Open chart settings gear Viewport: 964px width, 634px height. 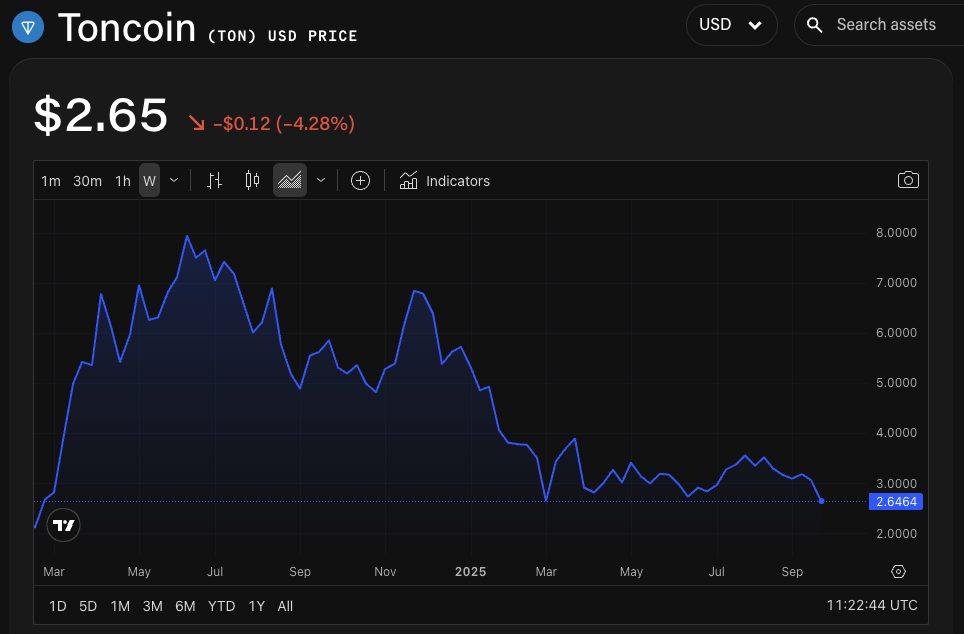pyautogui.click(x=897, y=571)
